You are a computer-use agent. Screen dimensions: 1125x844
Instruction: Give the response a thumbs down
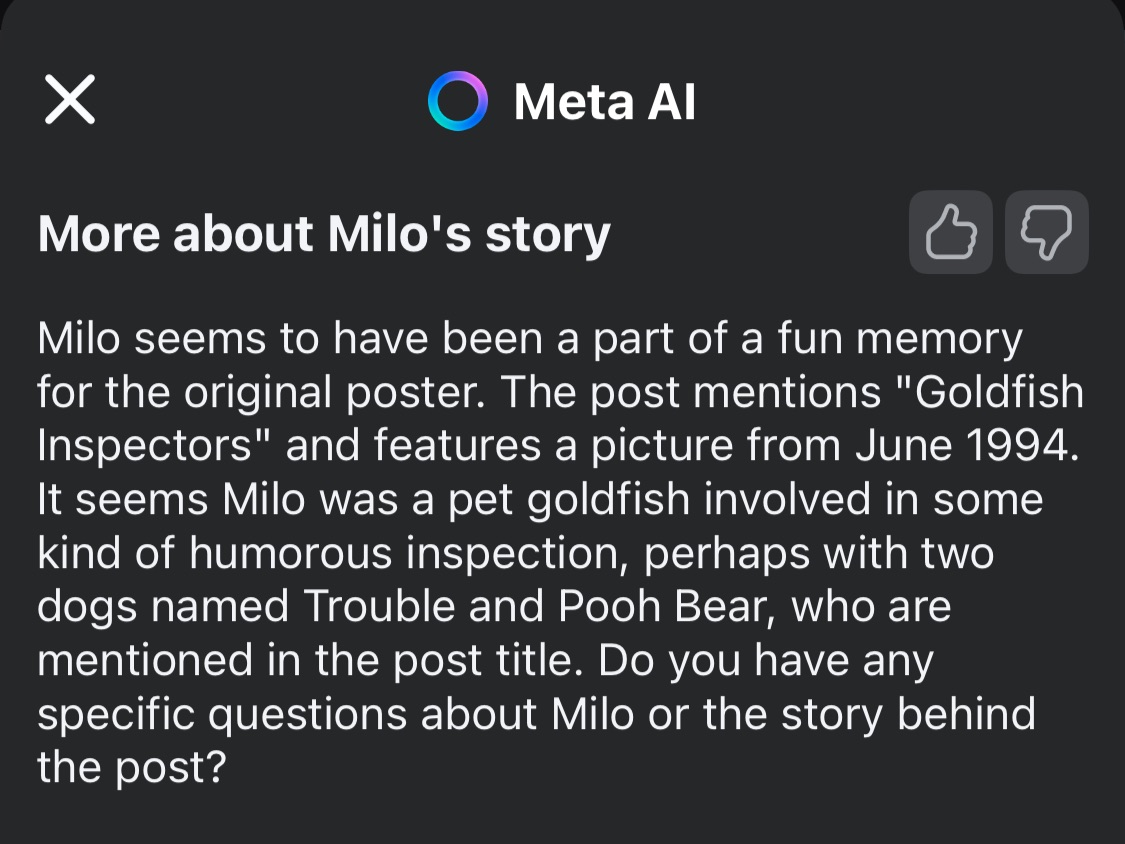[x=1046, y=233]
